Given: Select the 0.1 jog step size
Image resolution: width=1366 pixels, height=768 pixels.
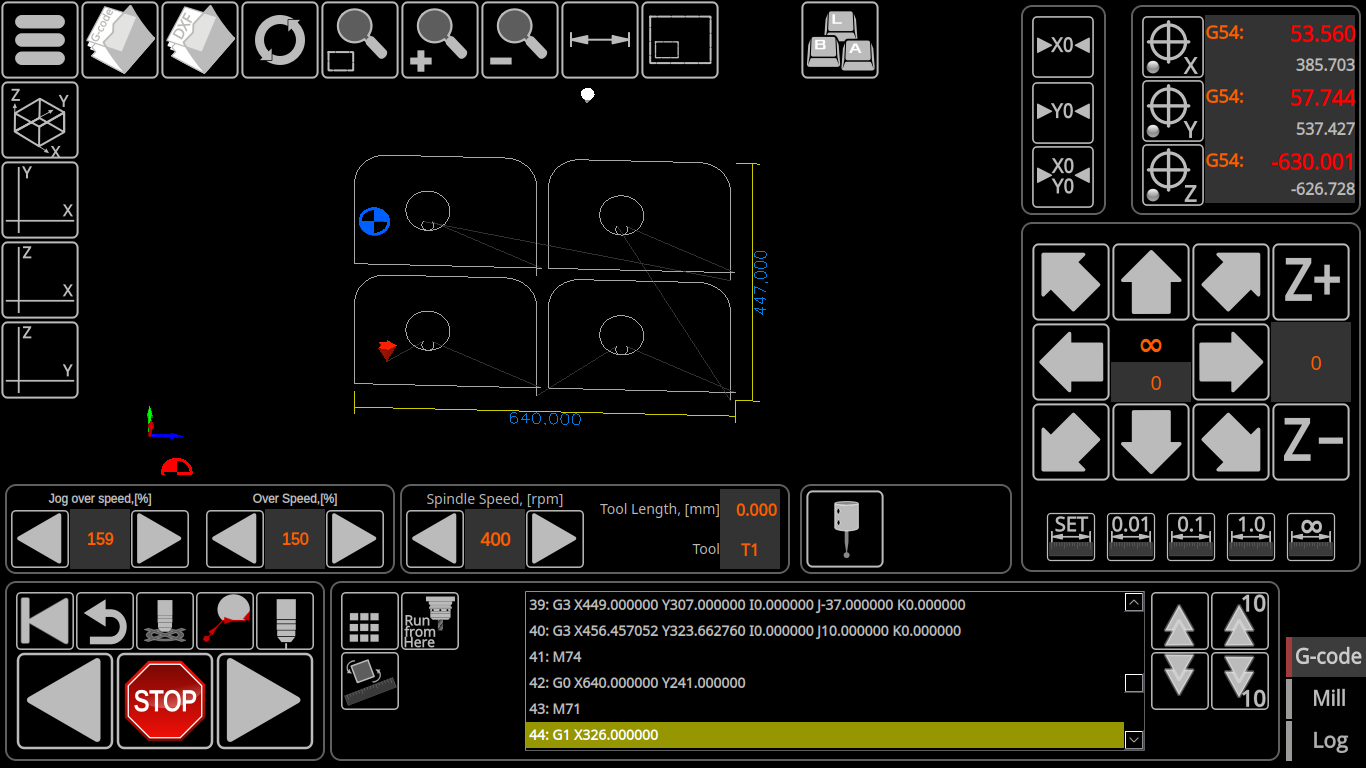Looking at the screenshot, I should pyautogui.click(x=1191, y=537).
